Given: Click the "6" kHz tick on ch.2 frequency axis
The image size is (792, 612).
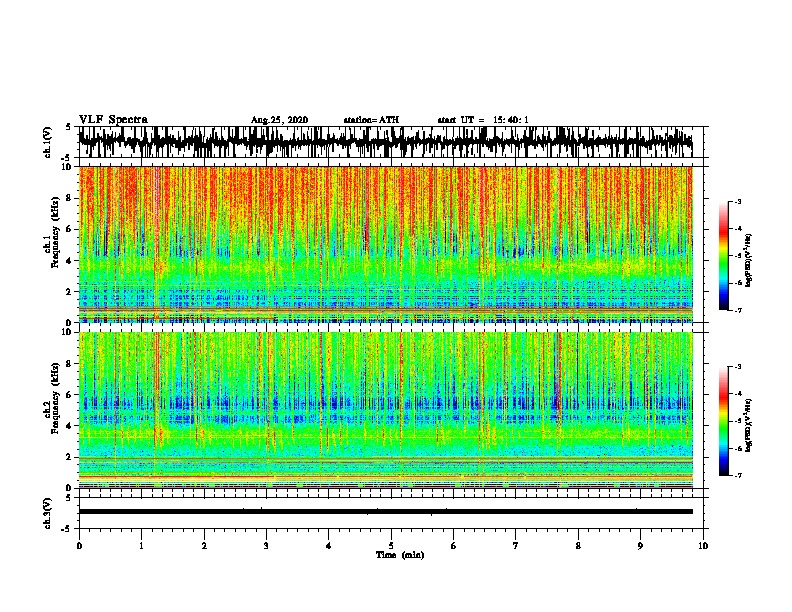Looking at the screenshot, I should [x=70, y=395].
